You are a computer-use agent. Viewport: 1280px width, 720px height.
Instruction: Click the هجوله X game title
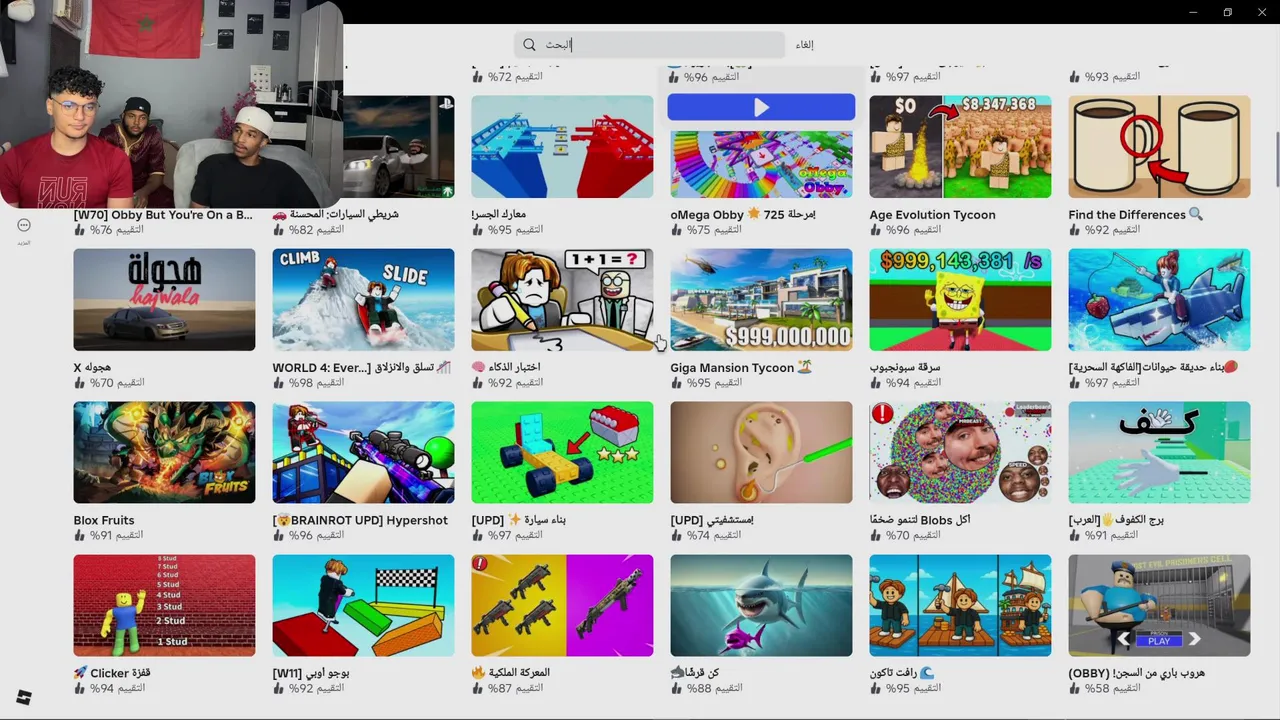click(x=92, y=367)
